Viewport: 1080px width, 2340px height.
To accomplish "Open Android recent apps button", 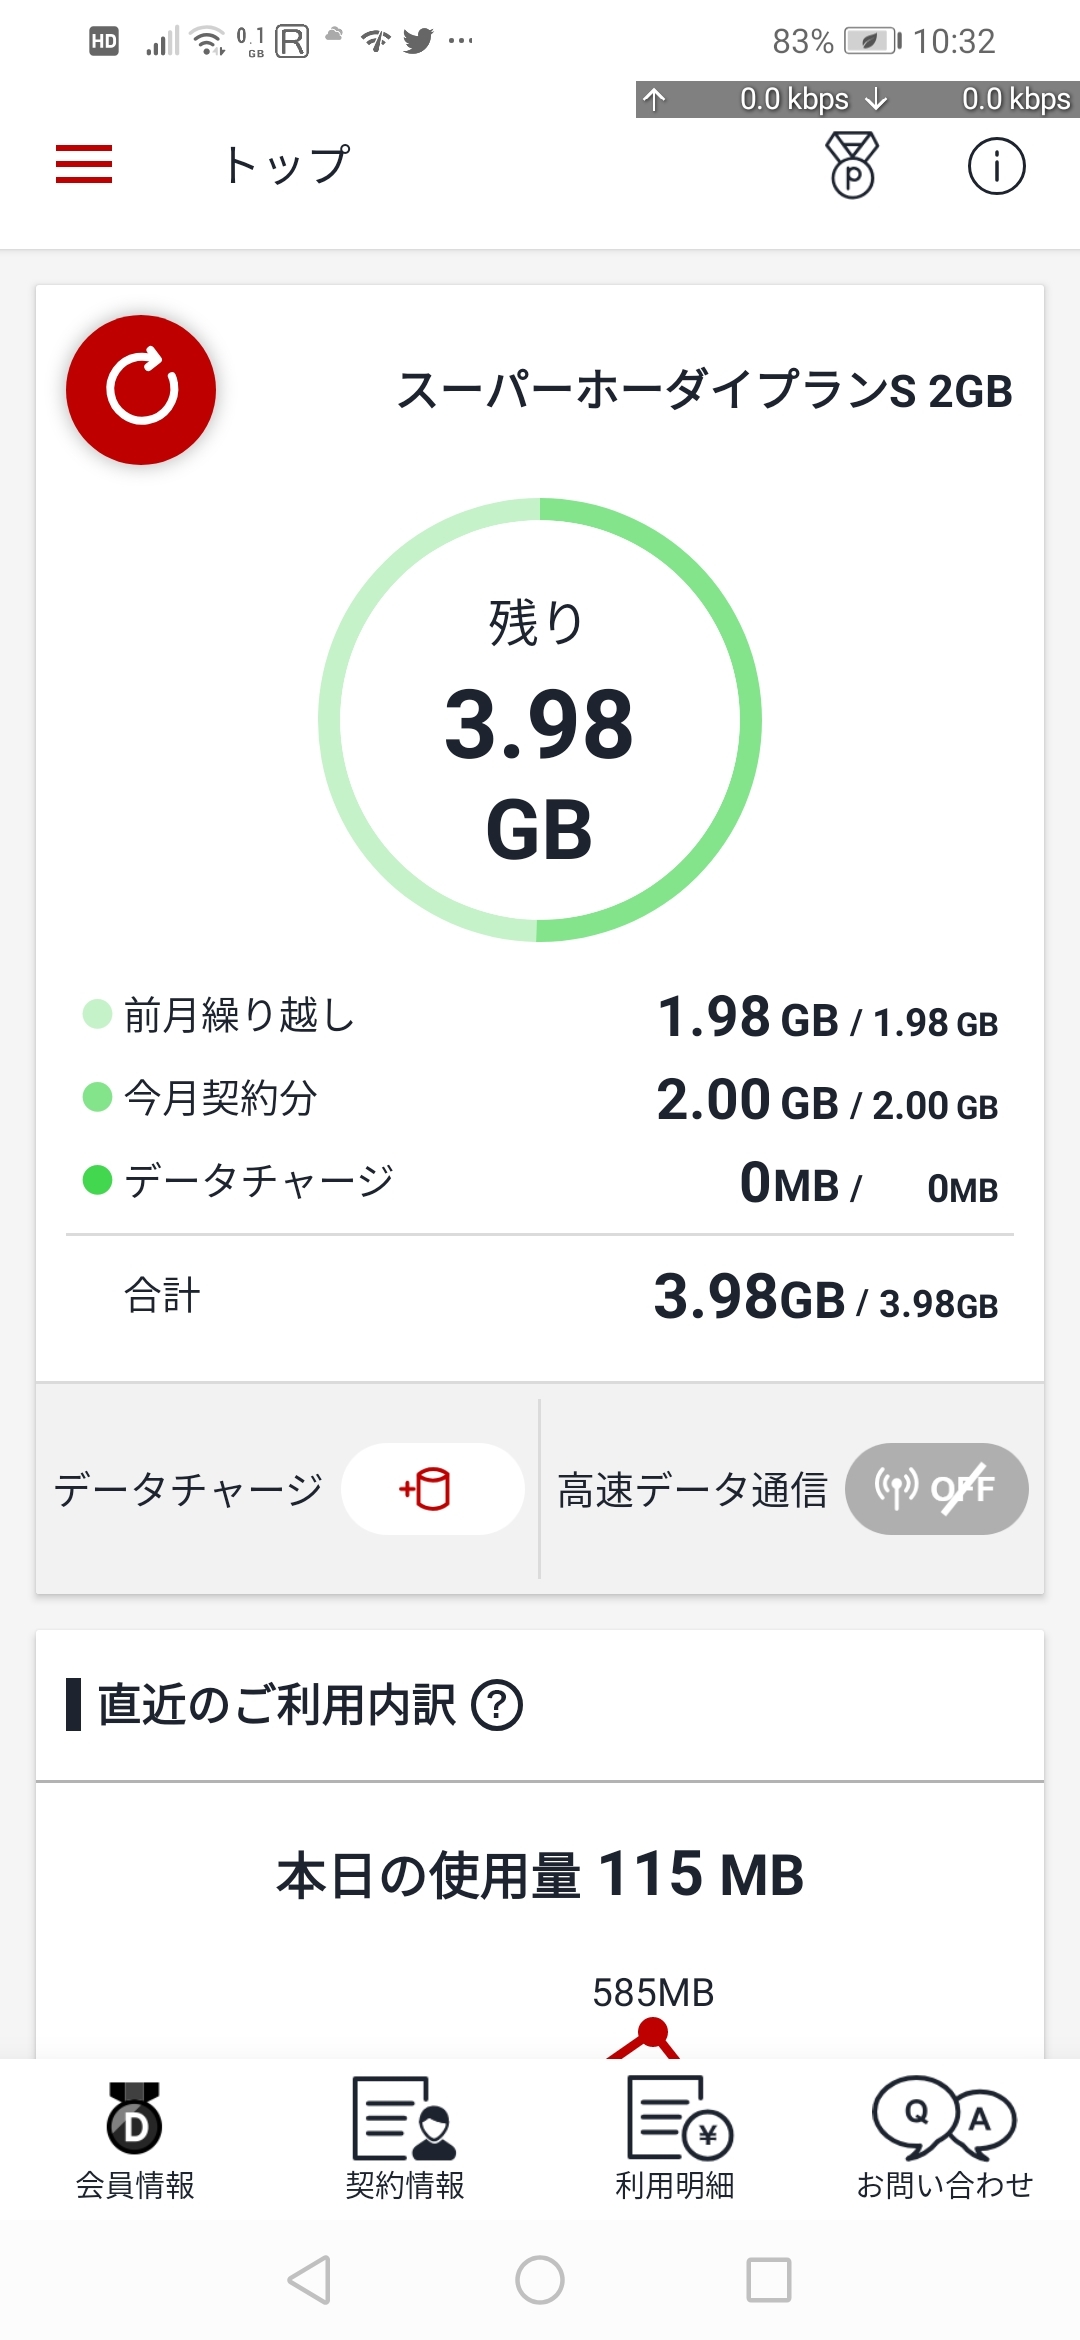I will pos(769,2280).
